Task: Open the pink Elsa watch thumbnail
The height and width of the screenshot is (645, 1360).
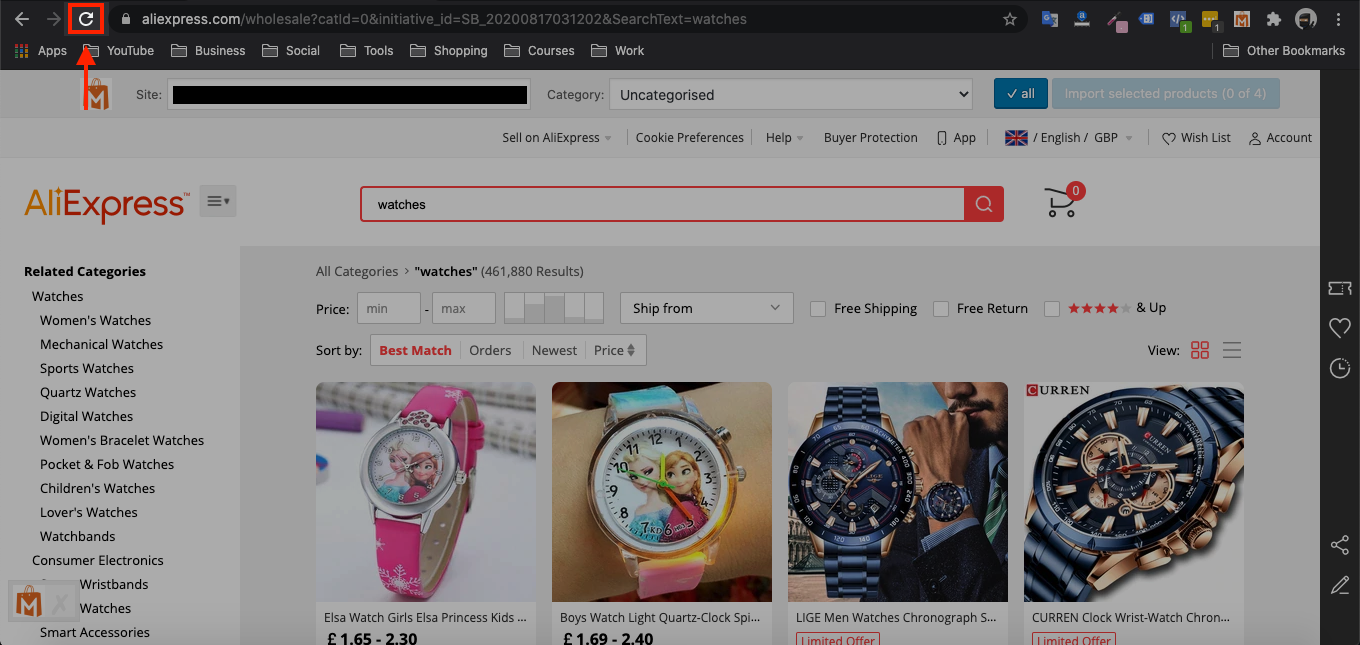Action: coord(426,492)
